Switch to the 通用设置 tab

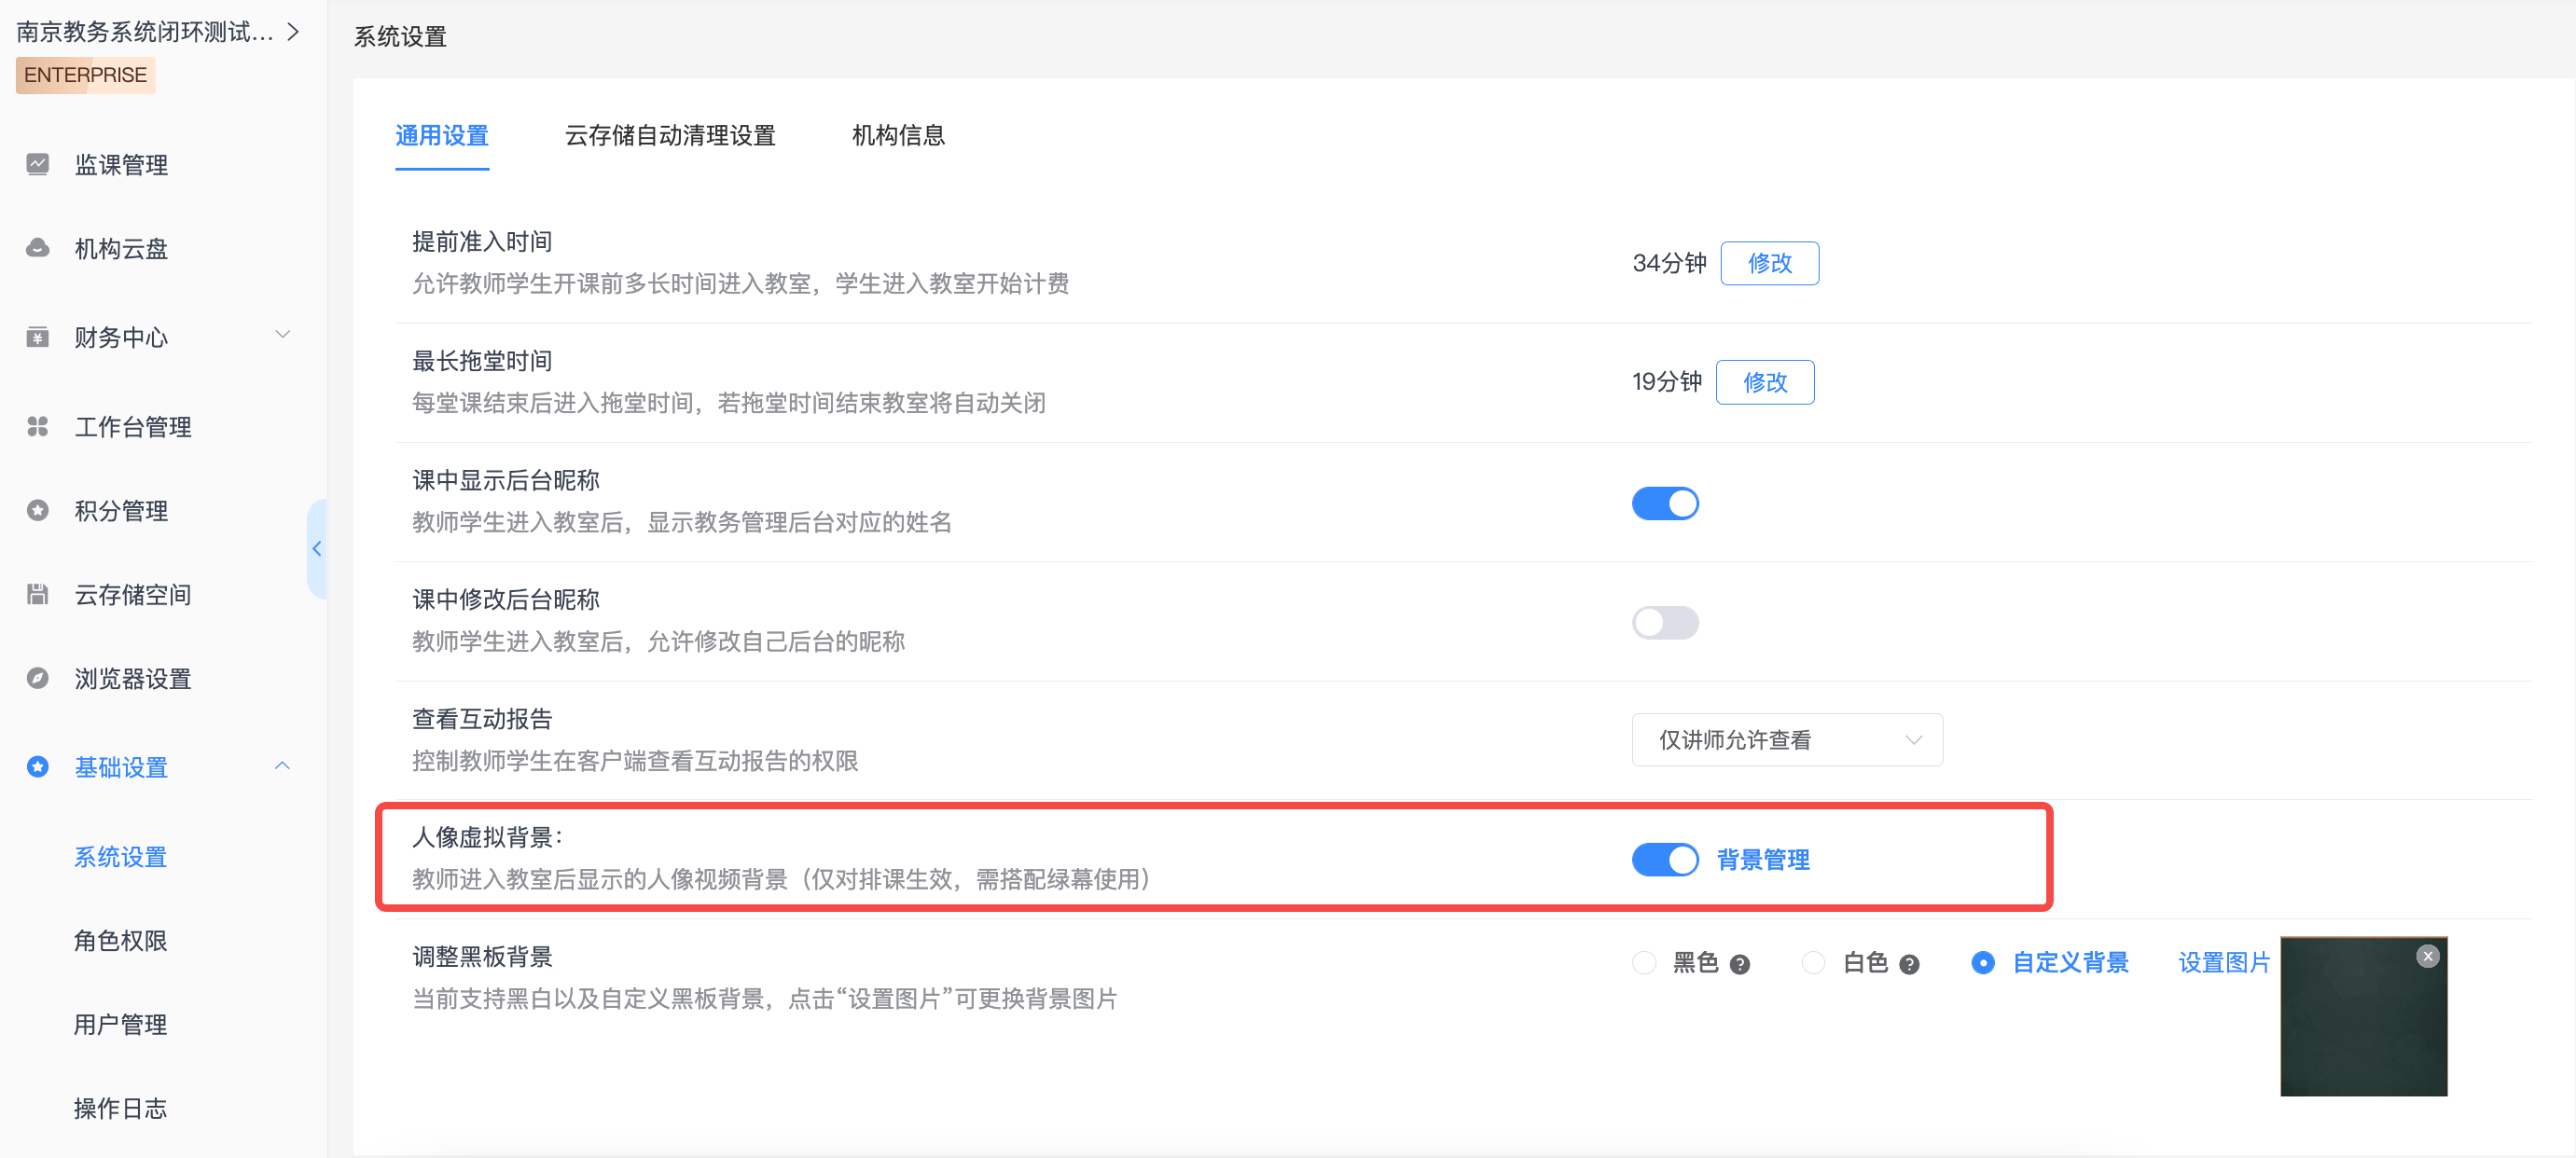[442, 136]
